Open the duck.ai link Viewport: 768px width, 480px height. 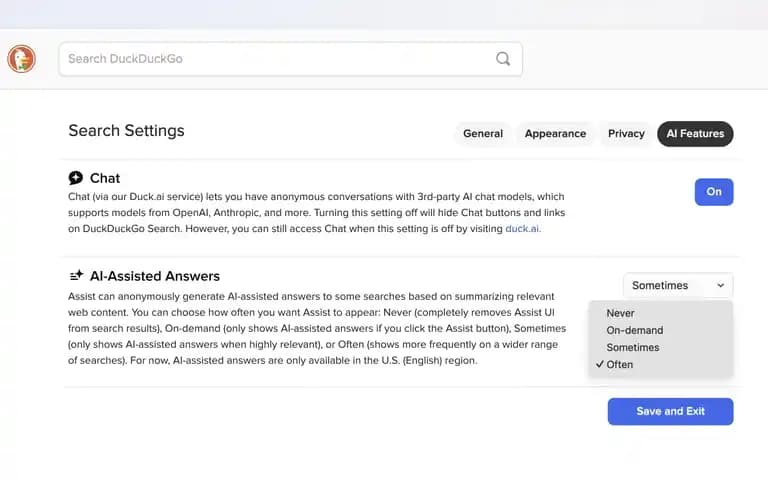pos(523,229)
